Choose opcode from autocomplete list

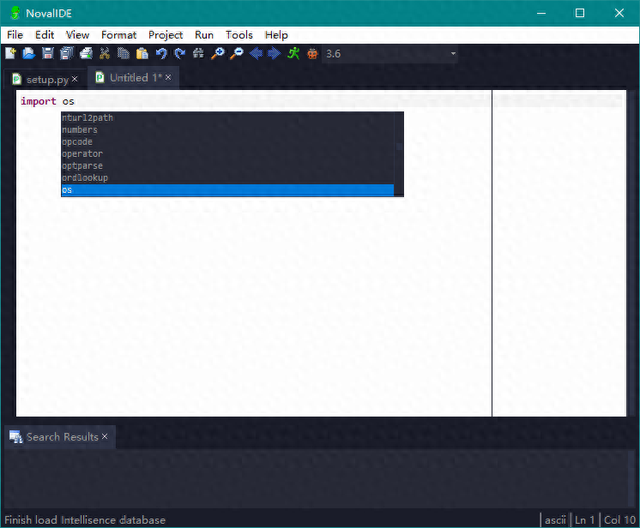click(x=227, y=142)
